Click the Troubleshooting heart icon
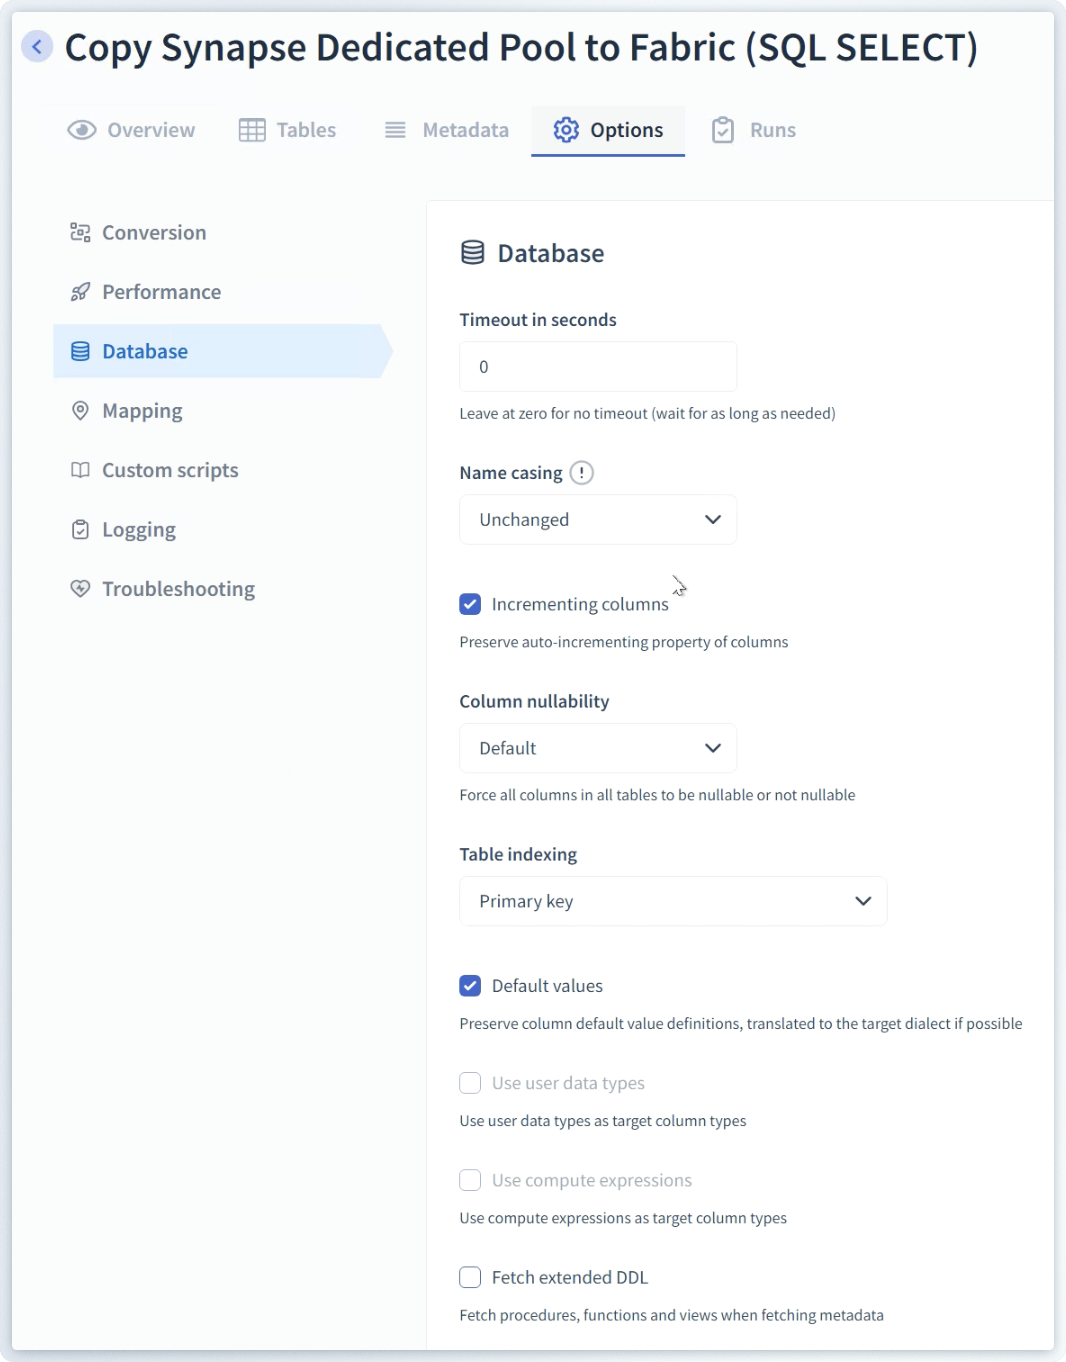This screenshot has width=1066, height=1362. 80,589
